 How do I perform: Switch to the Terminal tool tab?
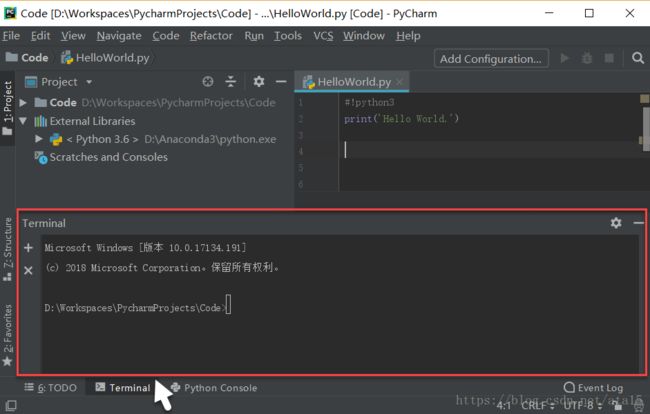pos(123,388)
